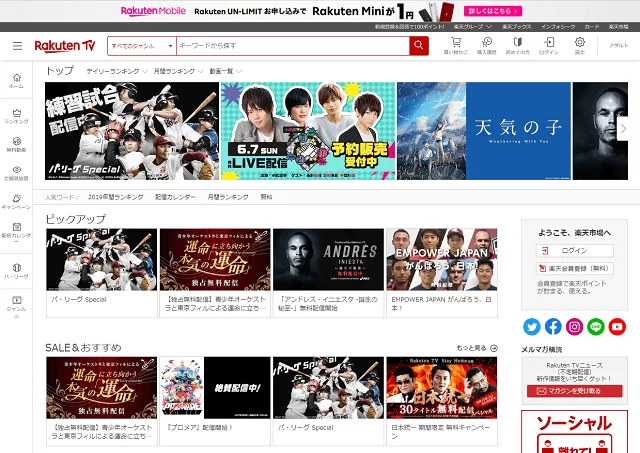Open the 6.7 SUN LIVE配信 banner
The width and height of the screenshot is (640, 453).
click(308, 131)
